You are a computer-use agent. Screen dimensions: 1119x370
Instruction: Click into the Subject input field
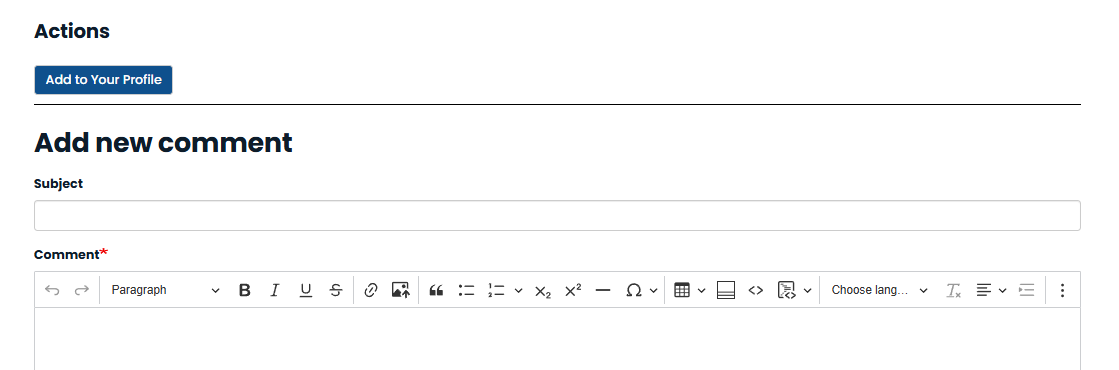click(x=557, y=216)
